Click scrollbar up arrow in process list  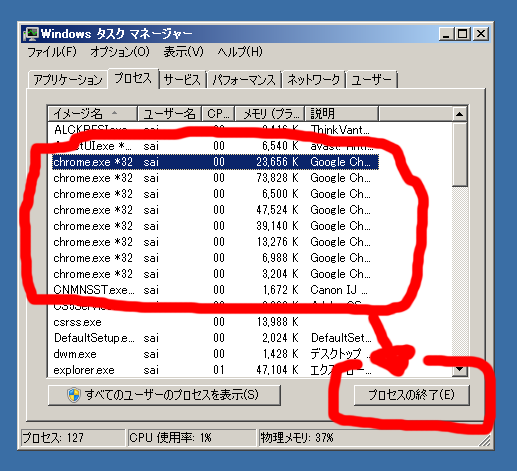click(x=460, y=114)
